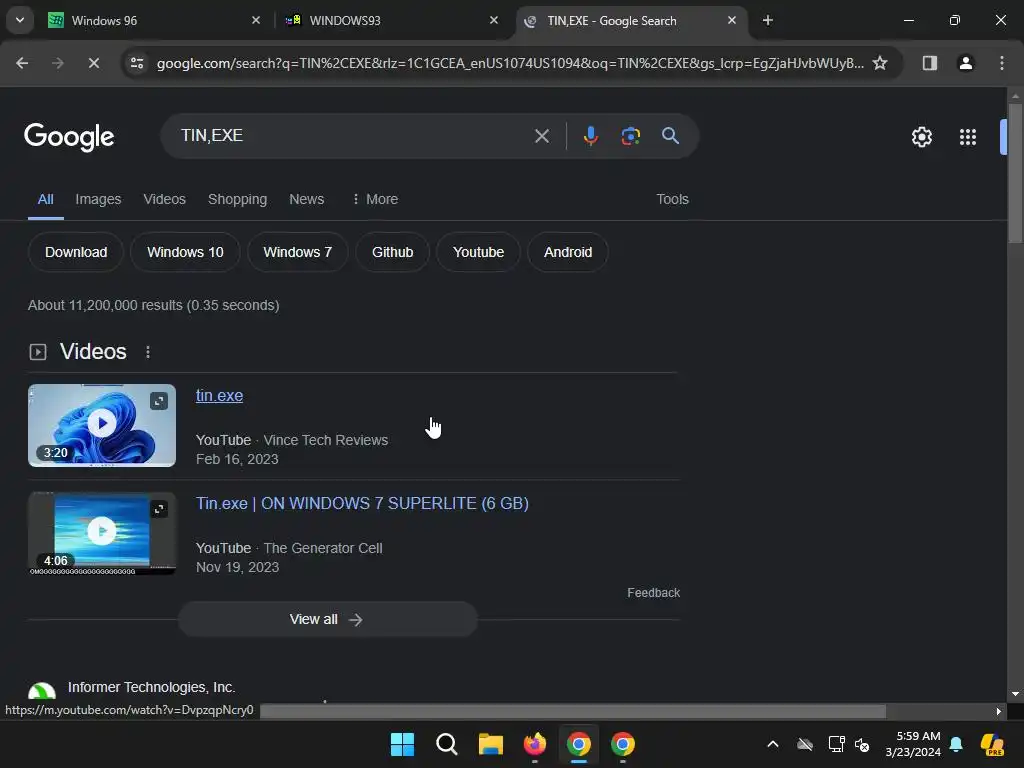This screenshot has width=1024, height=768.
Task: Filter by Windows 7 chip
Action: tap(298, 252)
